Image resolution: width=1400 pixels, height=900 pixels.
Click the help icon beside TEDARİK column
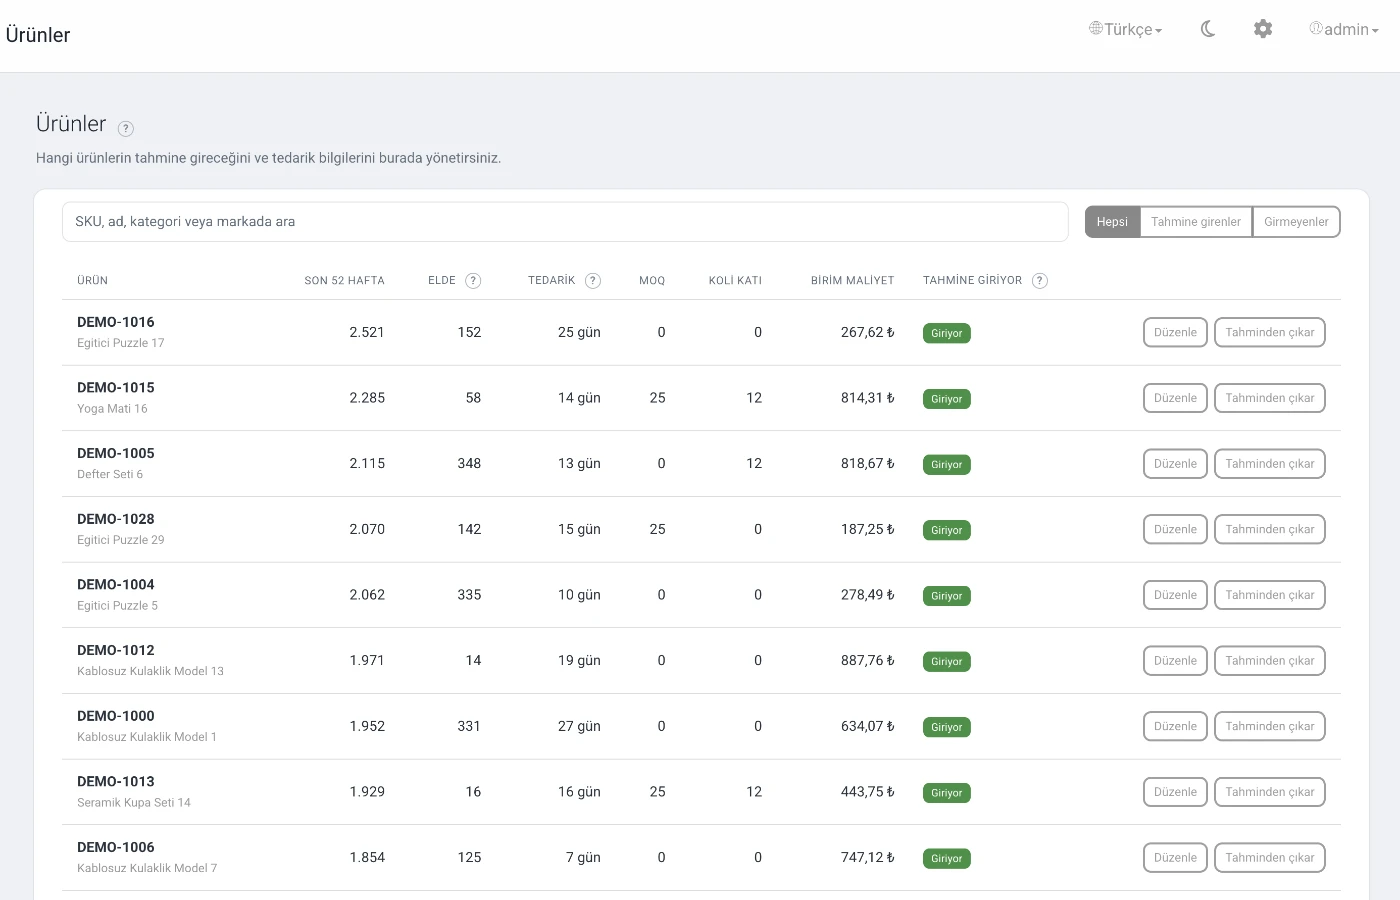593,281
